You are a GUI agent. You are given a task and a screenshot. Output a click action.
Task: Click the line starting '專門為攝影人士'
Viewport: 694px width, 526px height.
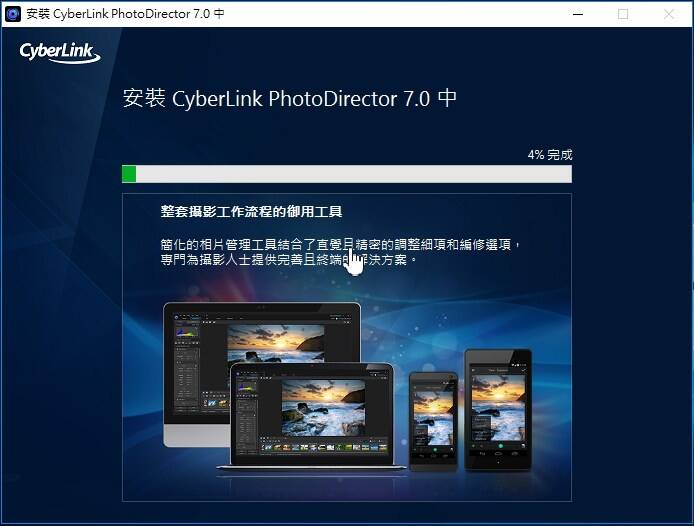point(288,259)
